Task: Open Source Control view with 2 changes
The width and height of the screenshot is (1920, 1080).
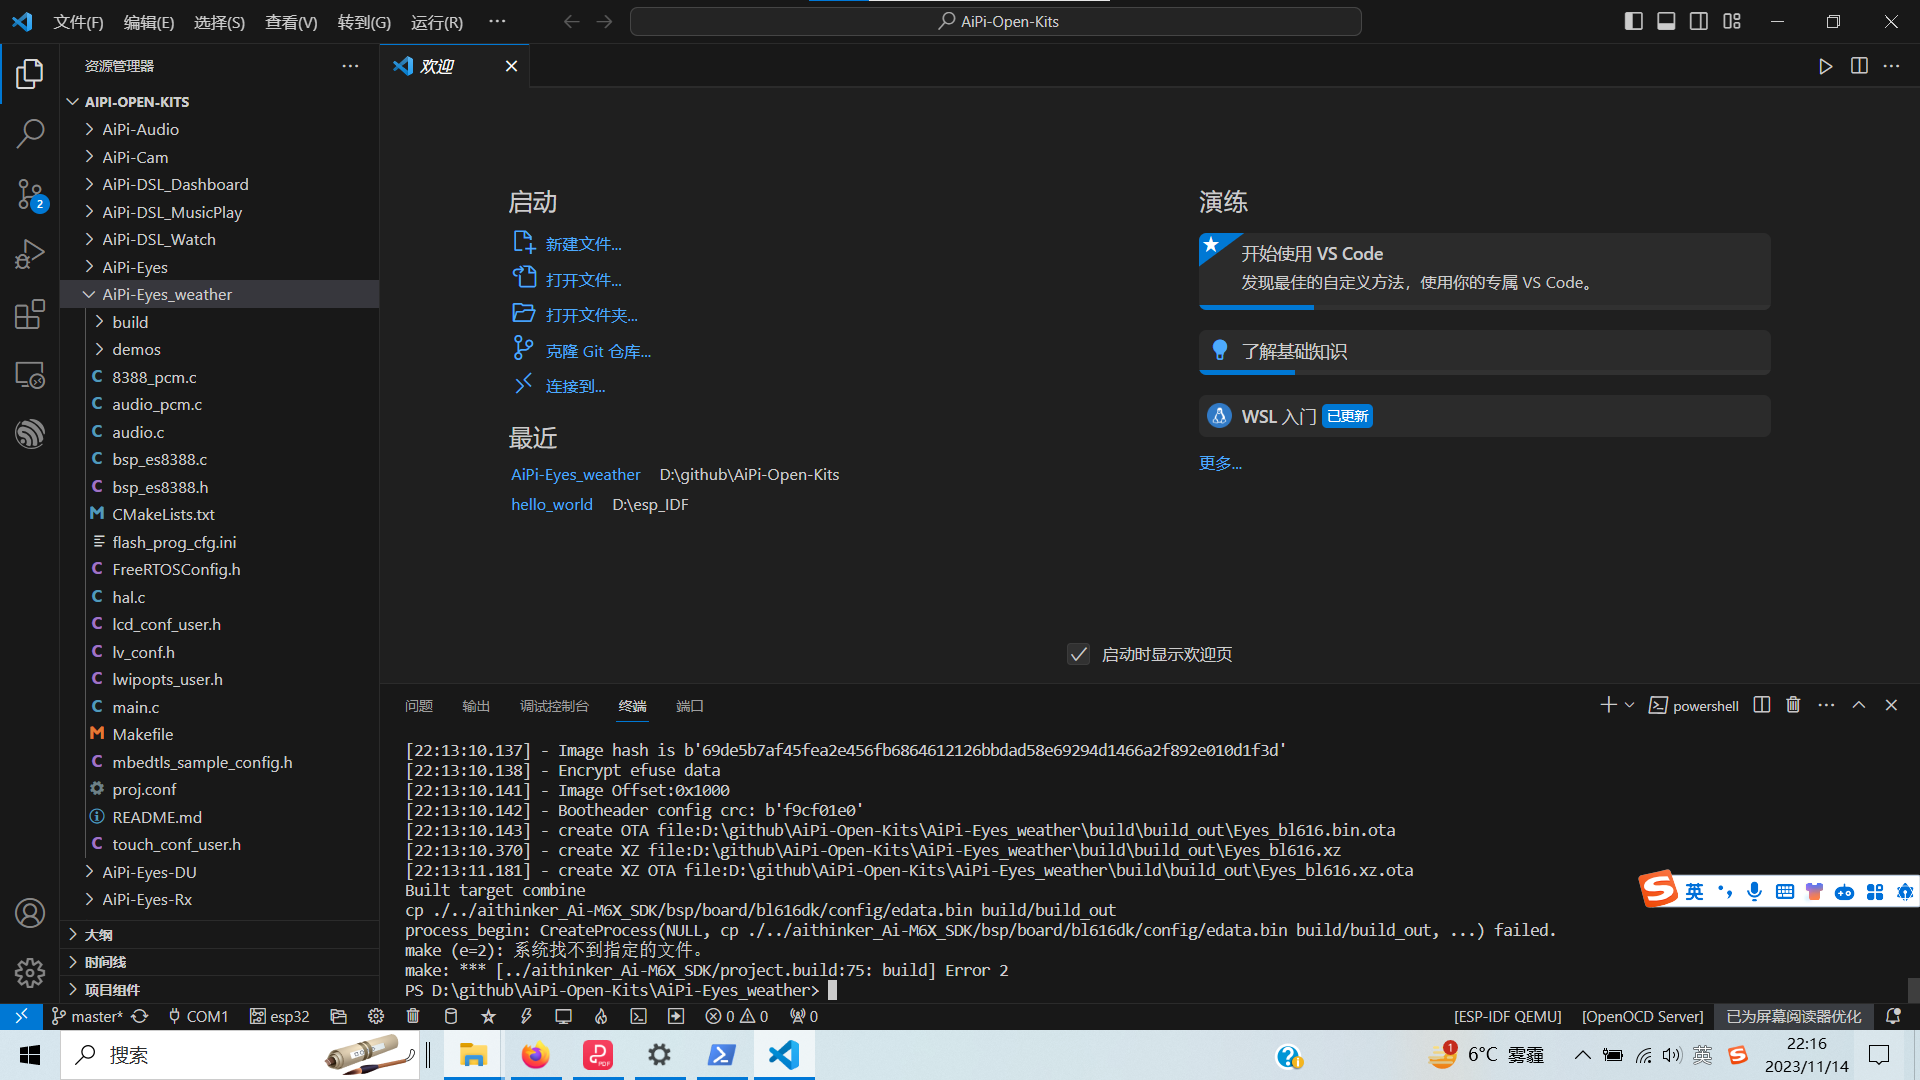Action: 30,194
